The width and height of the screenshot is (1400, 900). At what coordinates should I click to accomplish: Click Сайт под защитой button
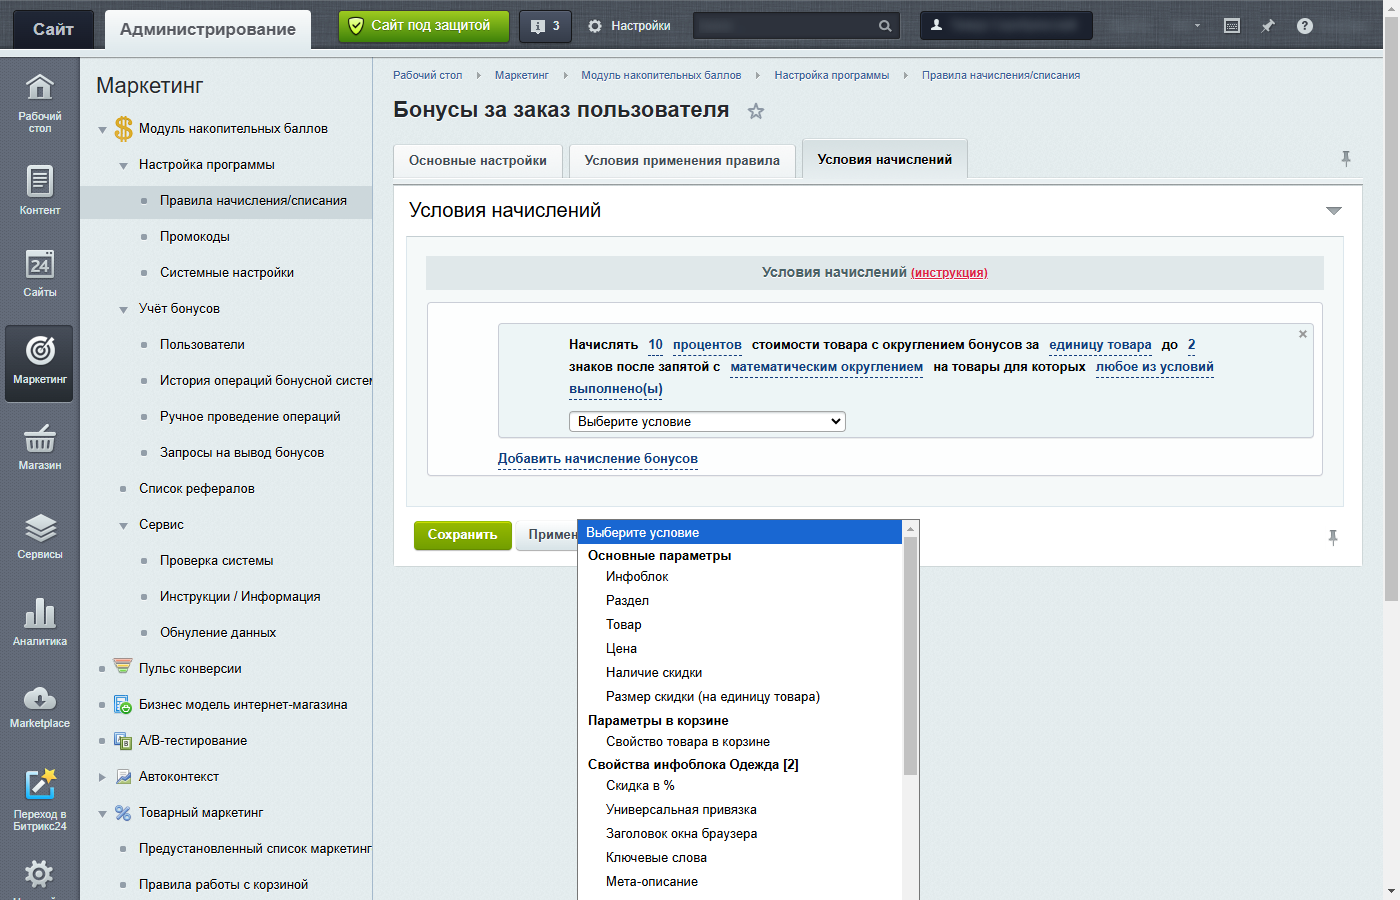[x=424, y=26]
